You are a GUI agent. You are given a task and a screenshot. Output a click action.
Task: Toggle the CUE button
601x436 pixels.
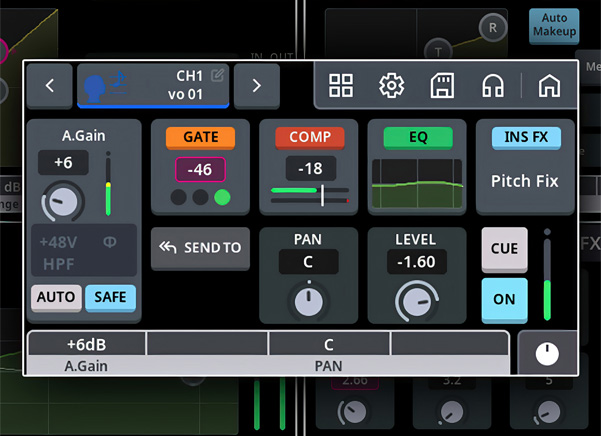[x=504, y=249]
